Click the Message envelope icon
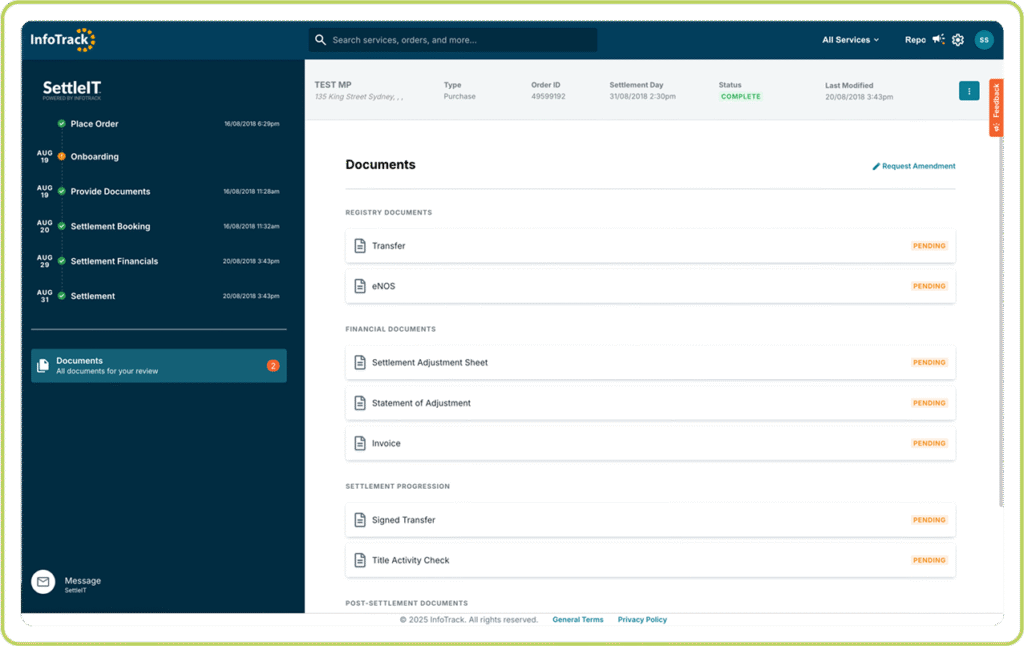 (x=43, y=581)
